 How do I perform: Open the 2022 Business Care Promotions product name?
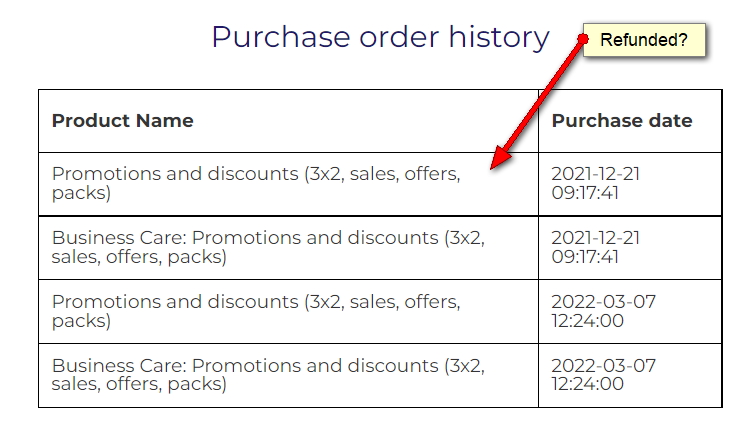pyautogui.click(x=268, y=375)
